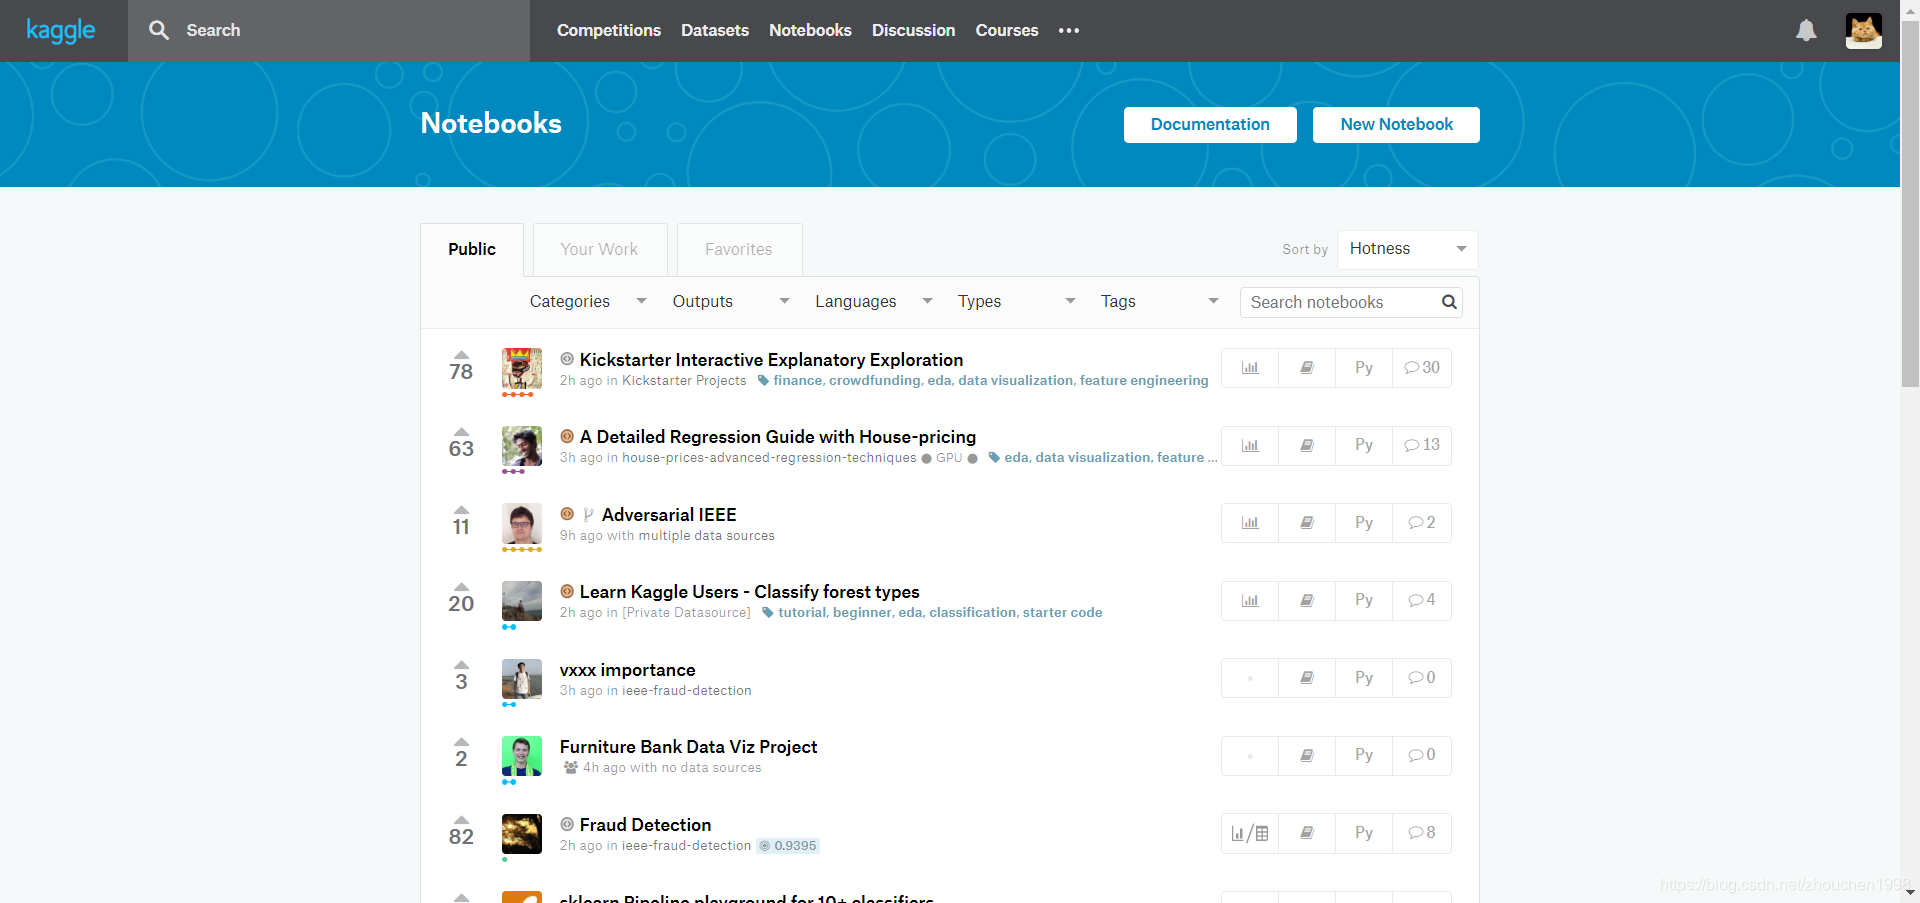The height and width of the screenshot is (903, 1920).
Task: Click the 0.9395 score badge
Action: (788, 846)
